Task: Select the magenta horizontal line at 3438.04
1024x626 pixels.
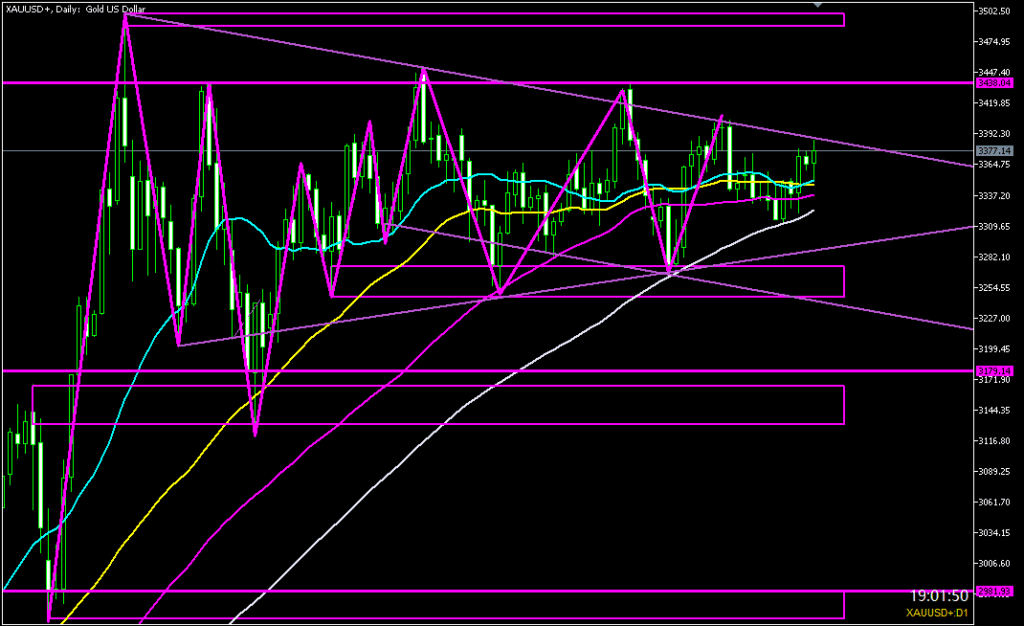Action: click(488, 83)
